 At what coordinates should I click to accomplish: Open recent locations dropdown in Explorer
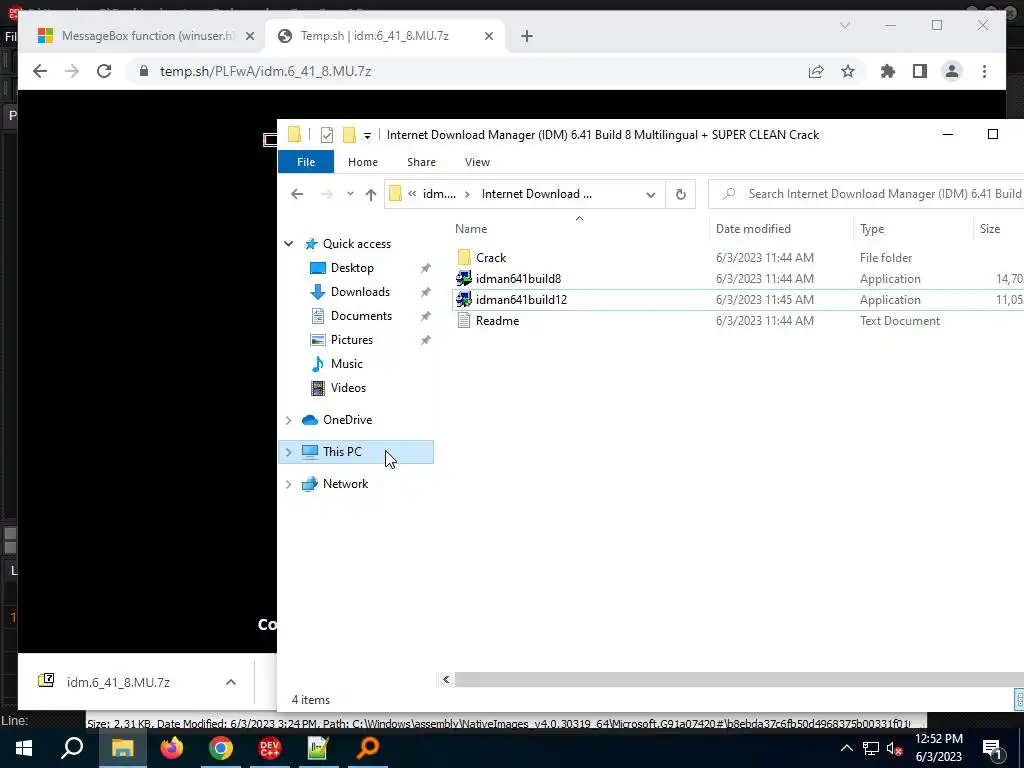pyautogui.click(x=351, y=194)
